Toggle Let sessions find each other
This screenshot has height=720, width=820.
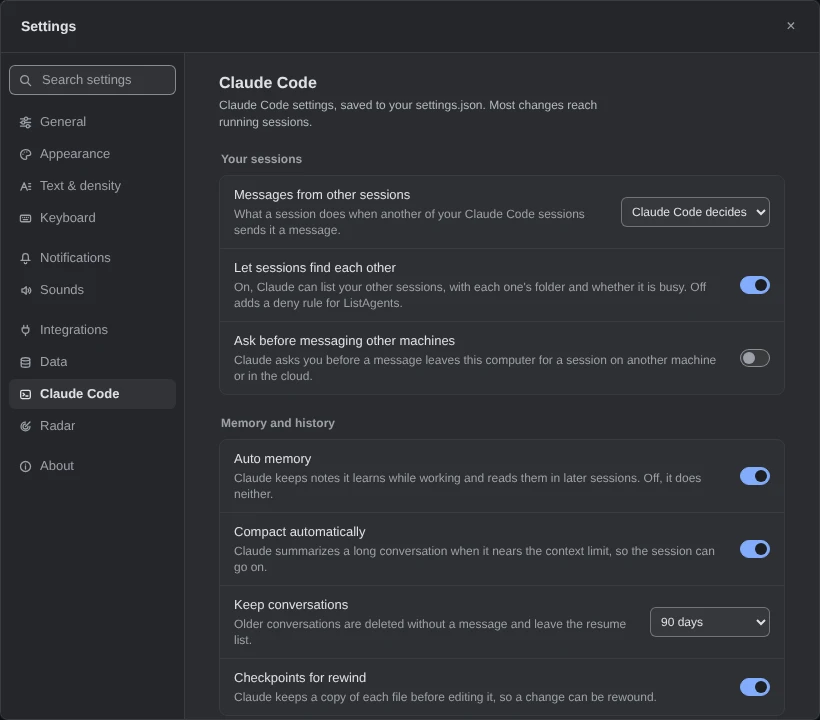[x=754, y=285]
